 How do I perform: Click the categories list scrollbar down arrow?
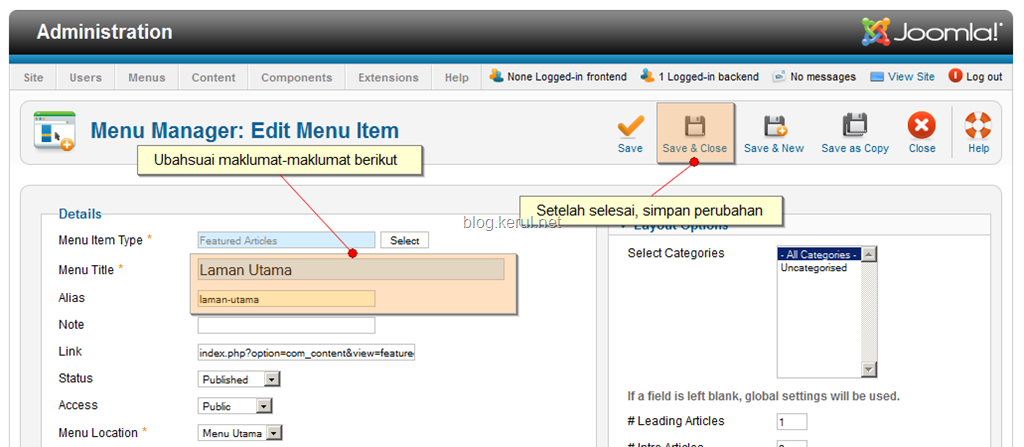pos(869,370)
